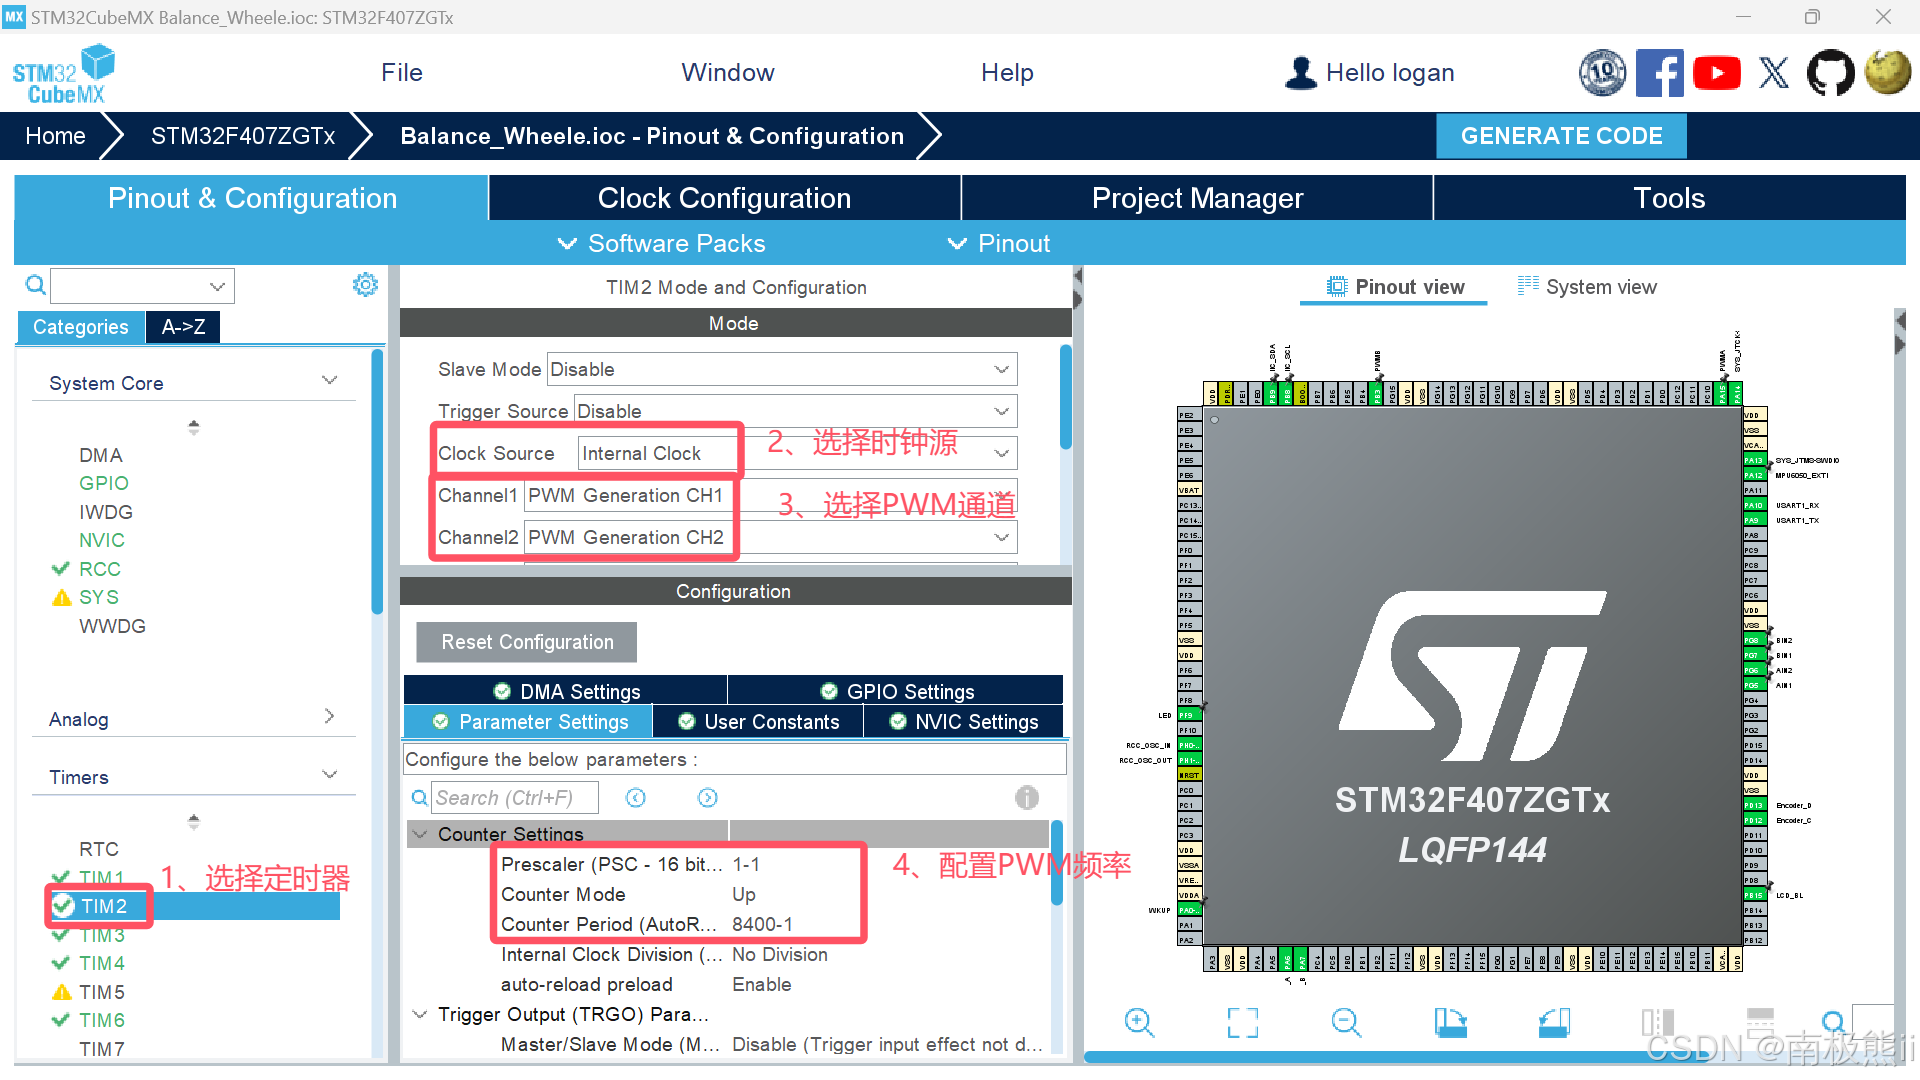1920x1080 pixels.
Task: Go to the Home breadcrumb
Action: tap(55, 136)
